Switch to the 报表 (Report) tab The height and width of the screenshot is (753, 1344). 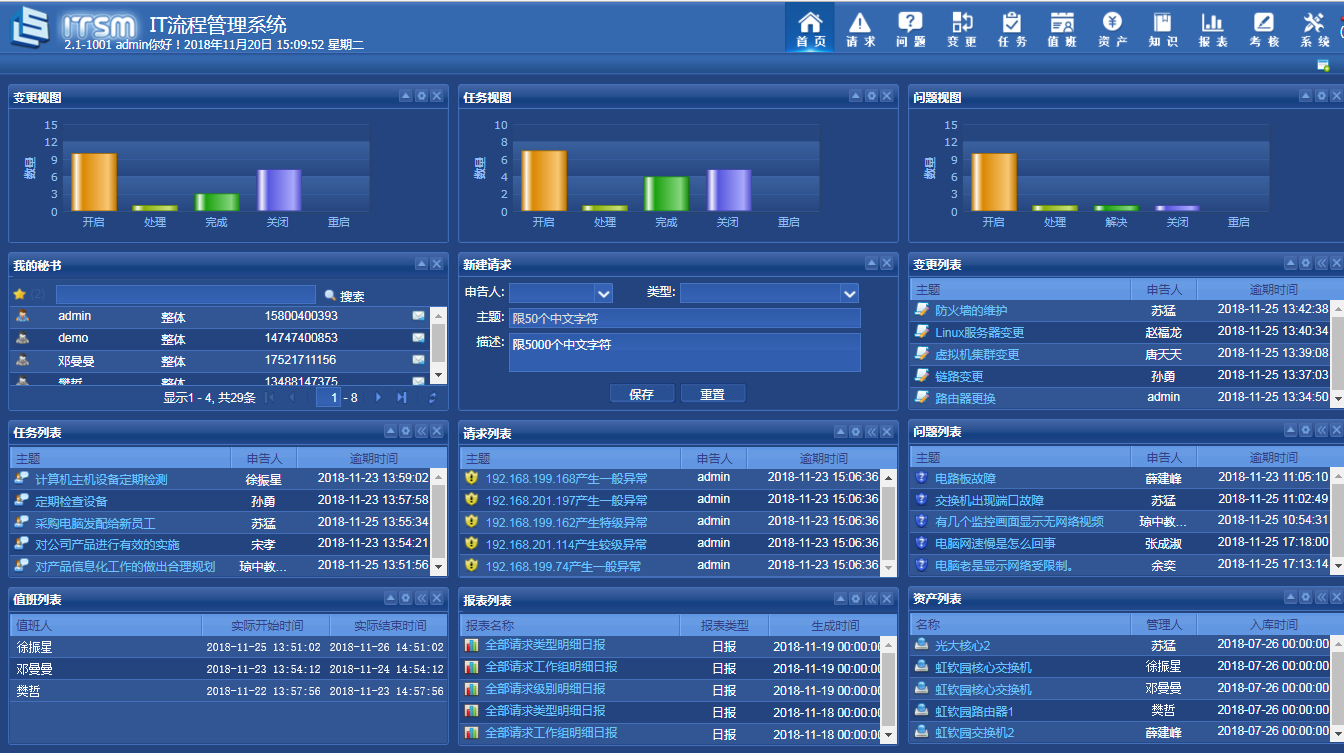1212,29
